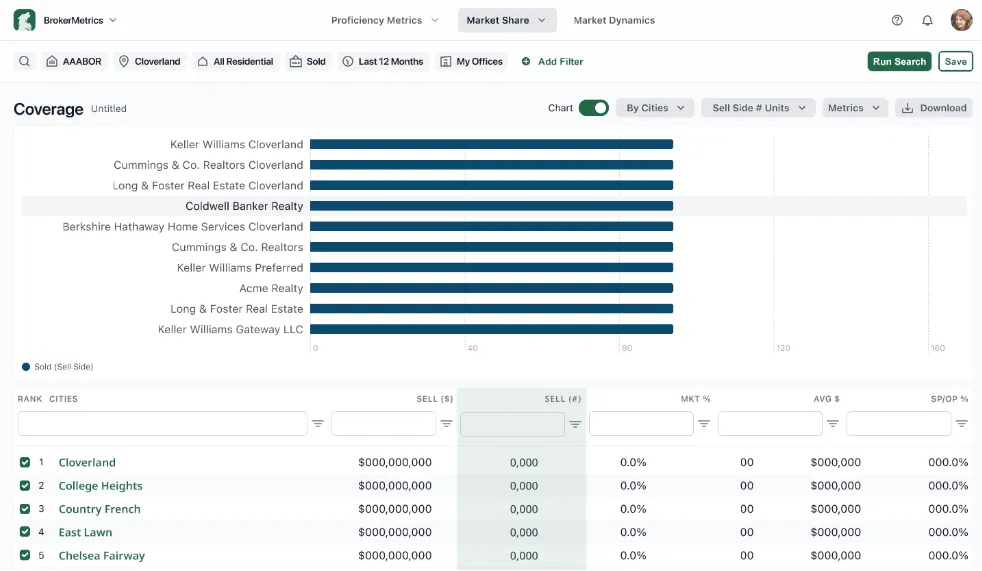
Task: Uncheck the East Lawn row checkbox
Action: (x=25, y=532)
